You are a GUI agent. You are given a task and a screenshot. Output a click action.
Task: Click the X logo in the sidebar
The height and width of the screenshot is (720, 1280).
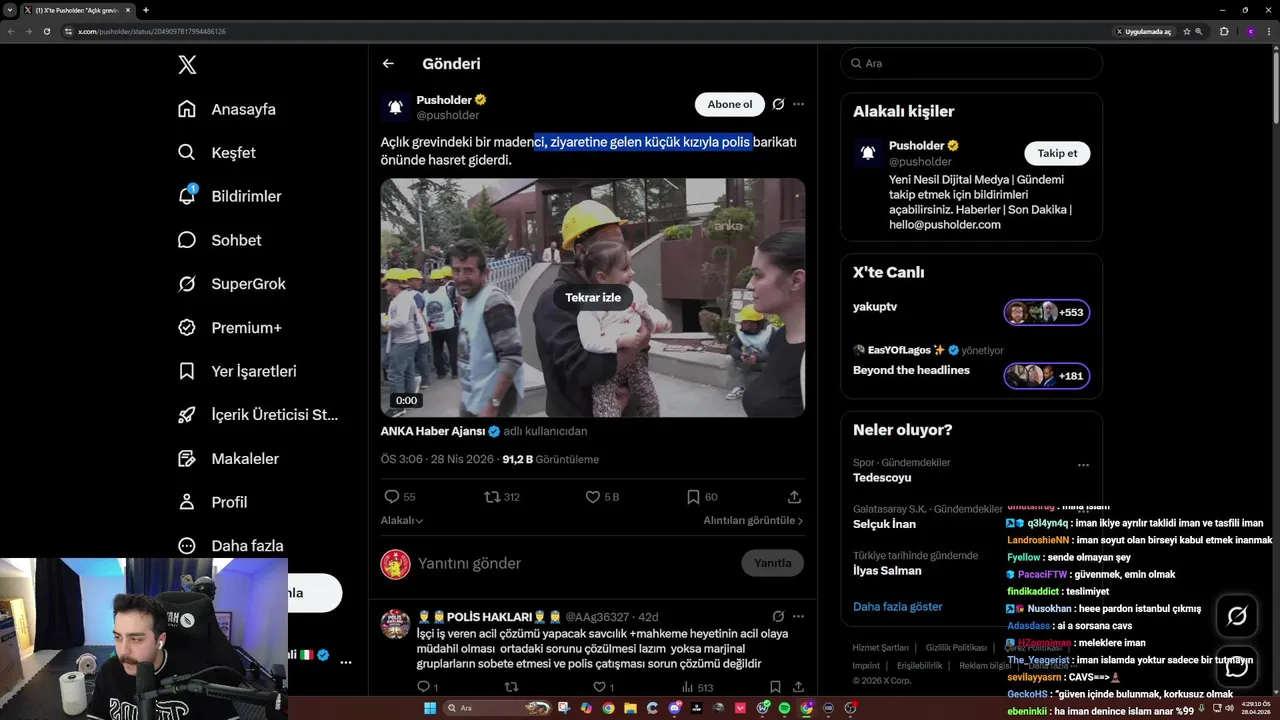(187, 65)
